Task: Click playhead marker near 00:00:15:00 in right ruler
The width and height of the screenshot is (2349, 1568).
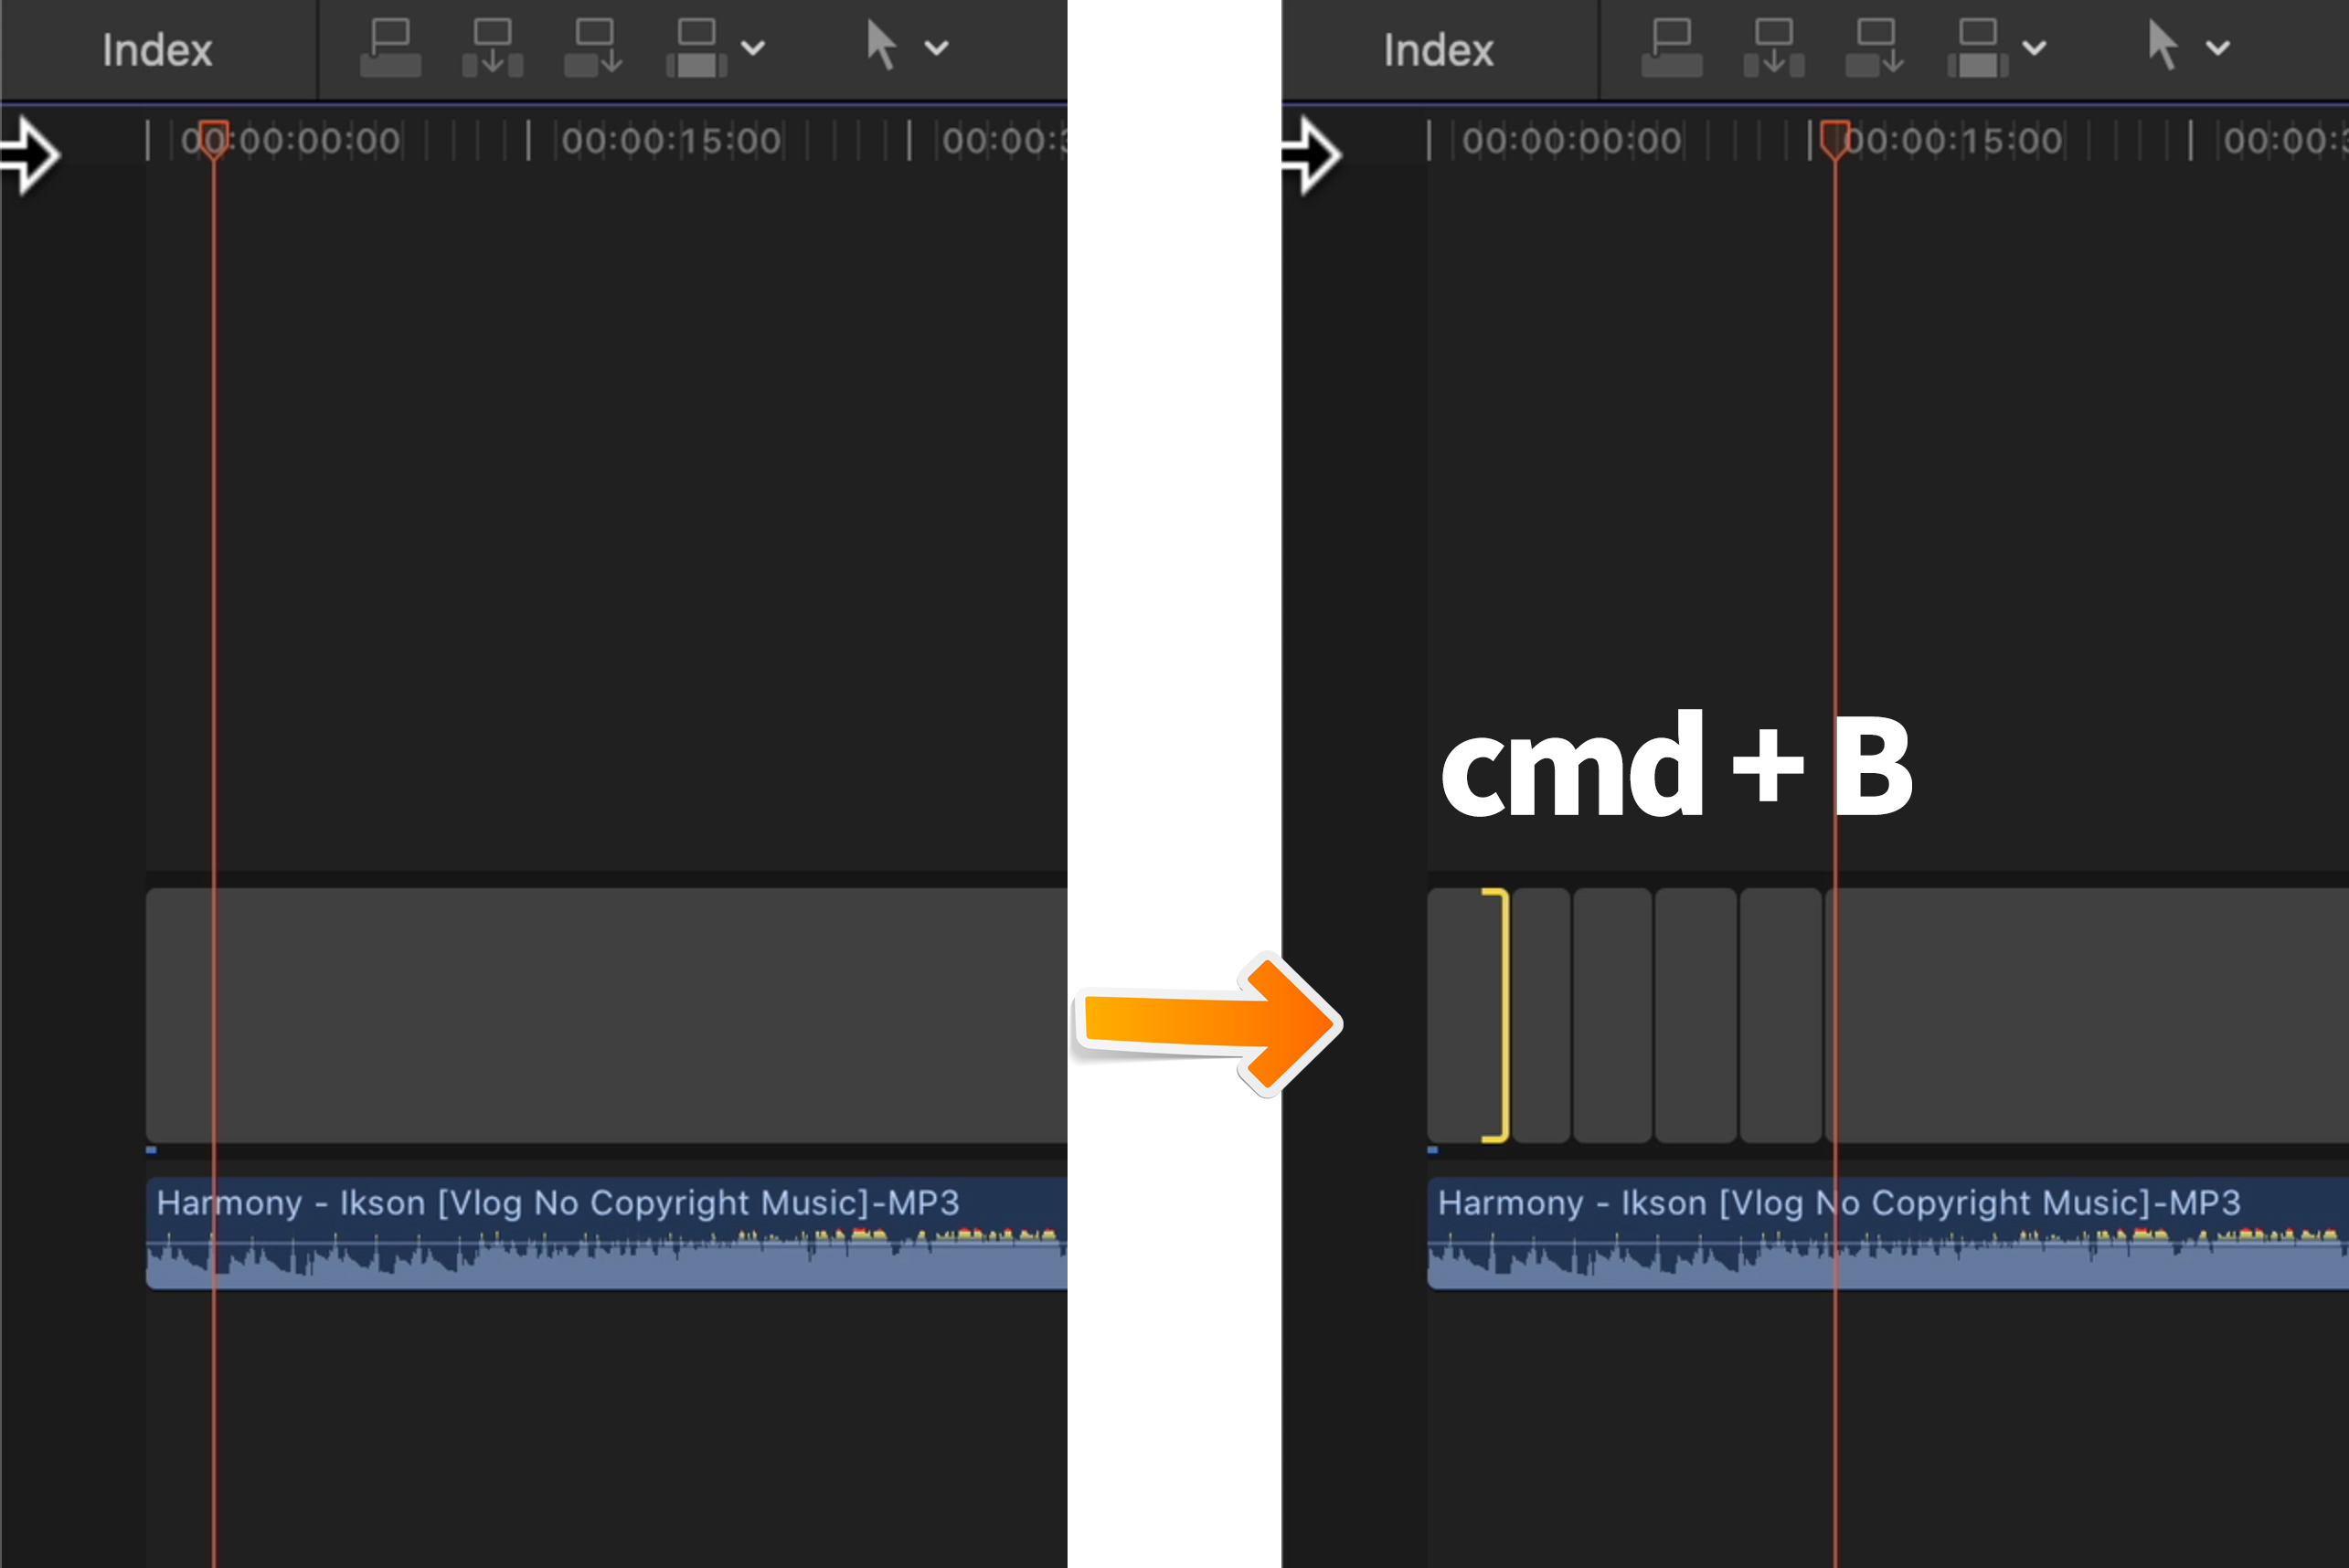Action: [1834, 138]
